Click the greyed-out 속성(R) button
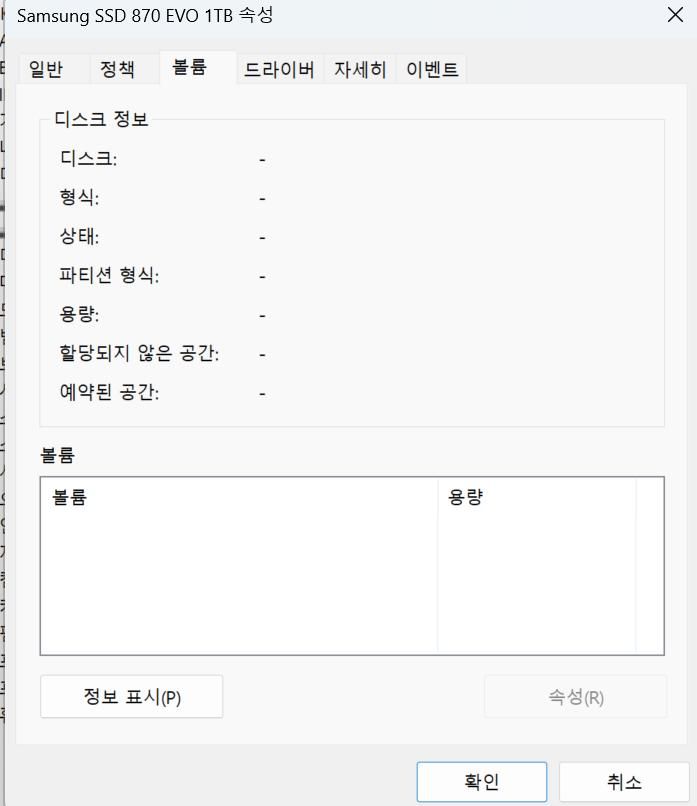The width and height of the screenshot is (697, 806). [575, 697]
